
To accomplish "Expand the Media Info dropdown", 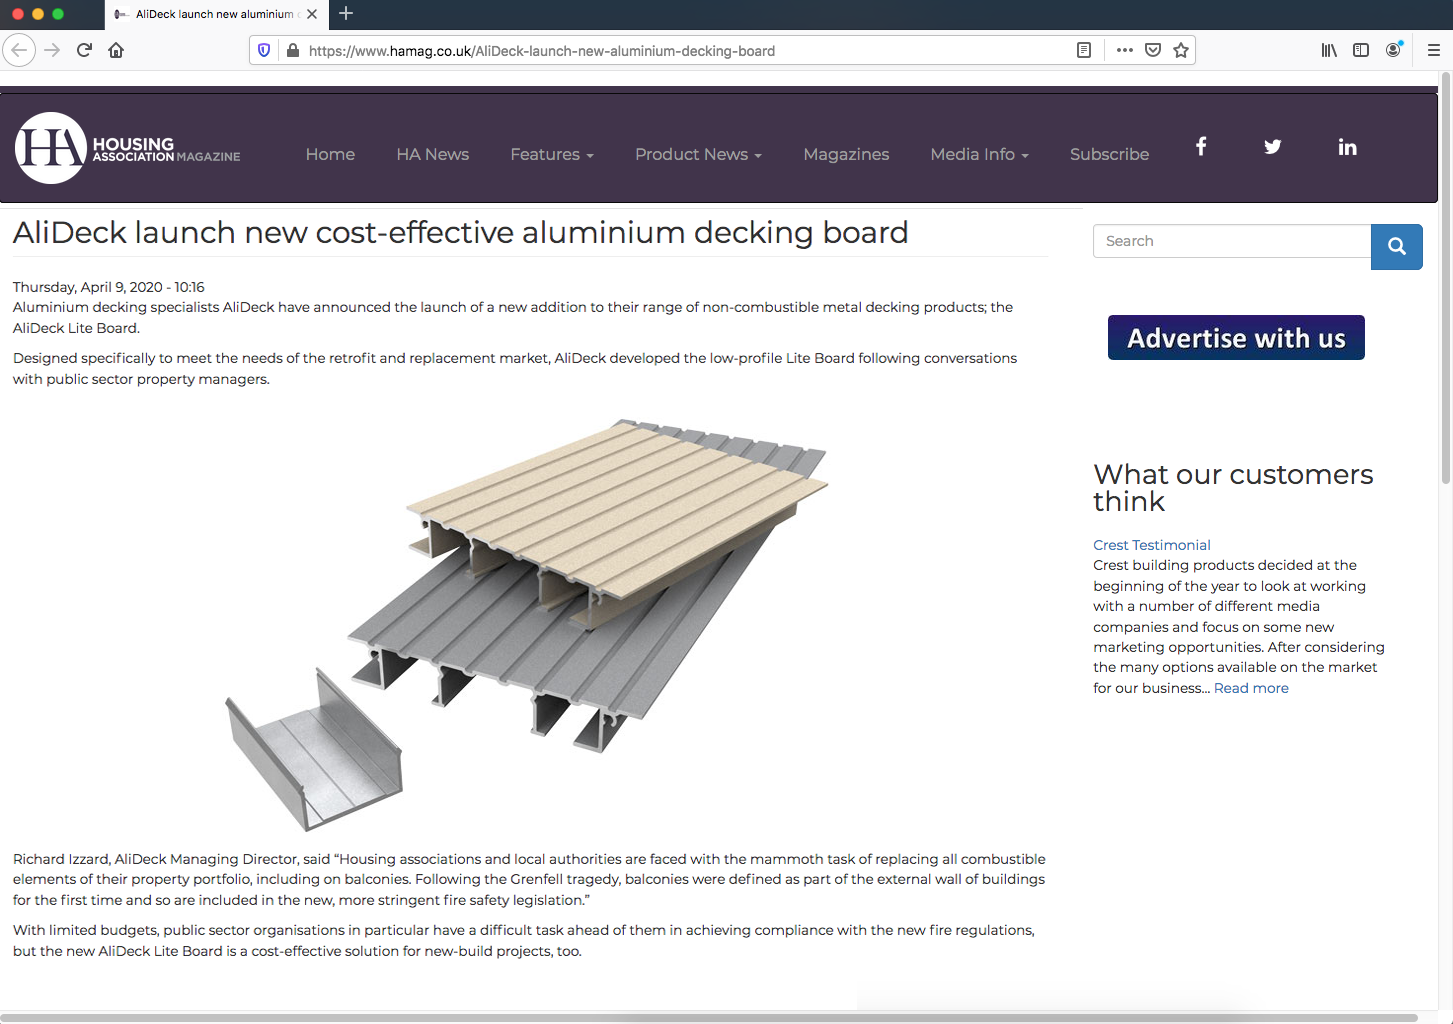I will [979, 154].
